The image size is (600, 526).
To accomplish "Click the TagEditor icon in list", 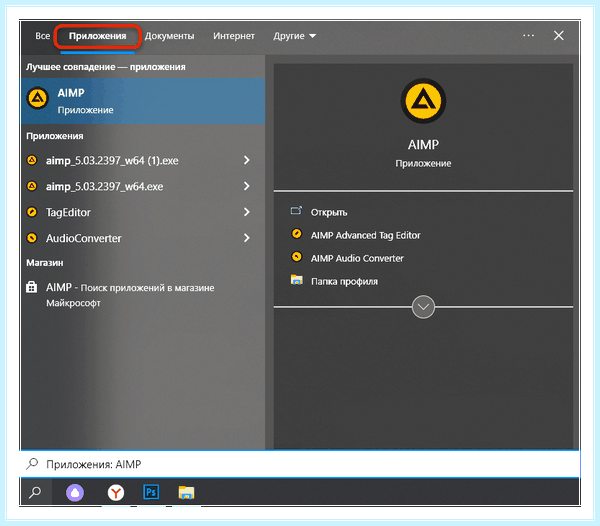I will 32,212.
